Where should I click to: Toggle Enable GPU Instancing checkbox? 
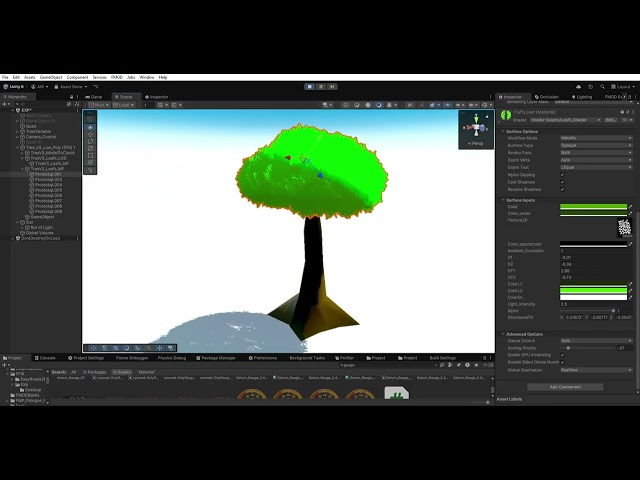click(x=562, y=355)
